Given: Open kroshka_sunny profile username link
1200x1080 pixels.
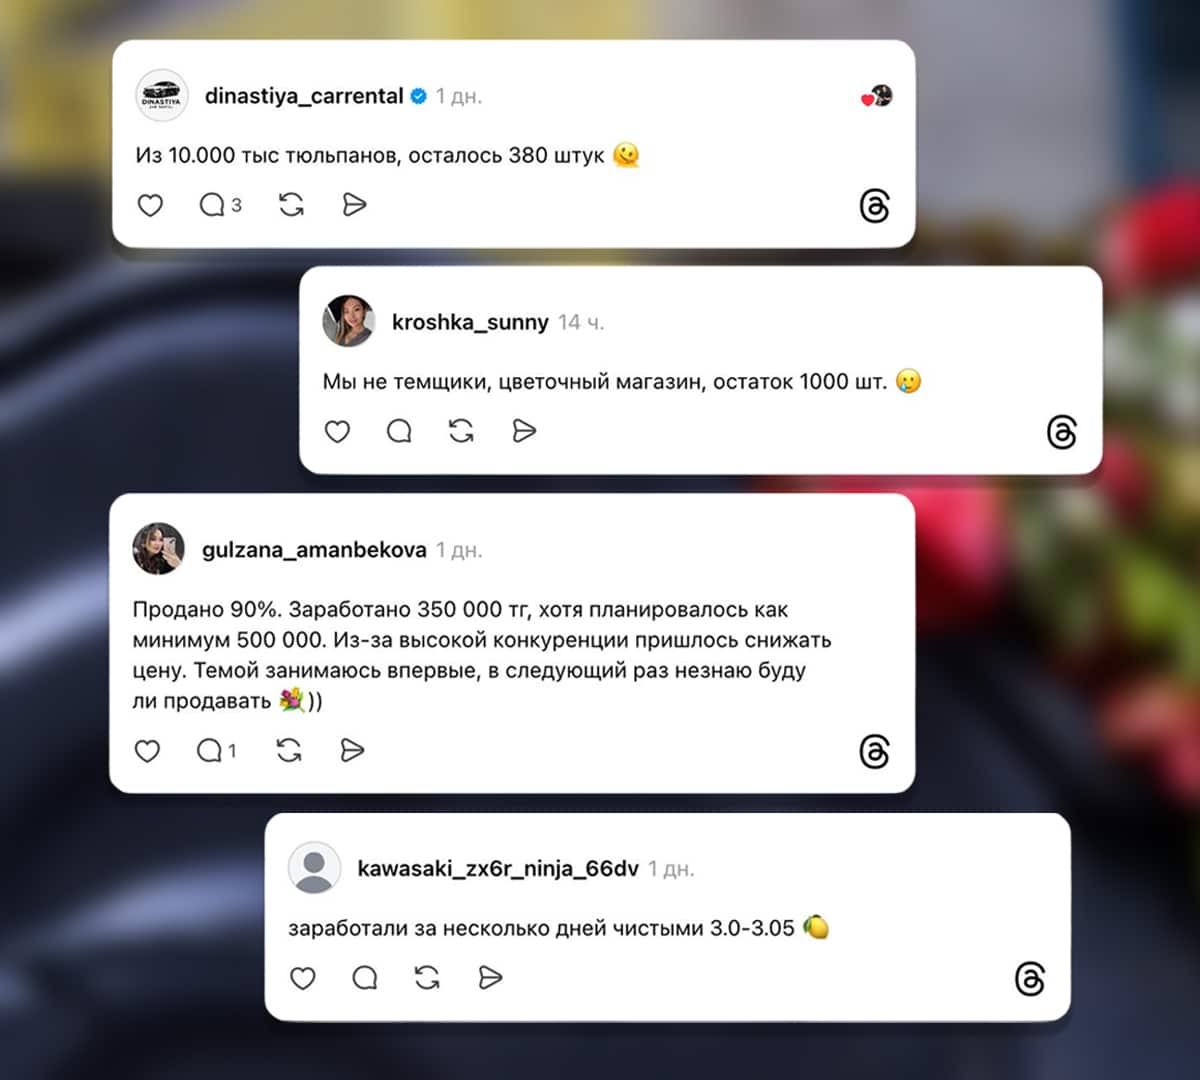Looking at the screenshot, I should [470, 322].
